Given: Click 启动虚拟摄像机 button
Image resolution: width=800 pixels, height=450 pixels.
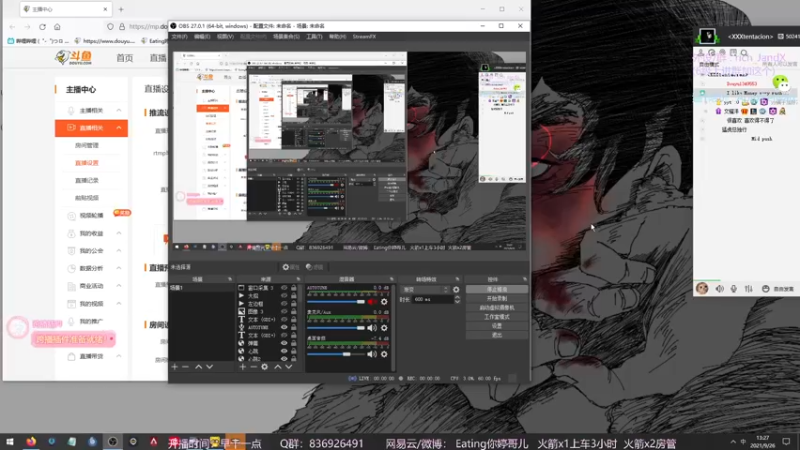Looking at the screenshot, I should [496, 308].
